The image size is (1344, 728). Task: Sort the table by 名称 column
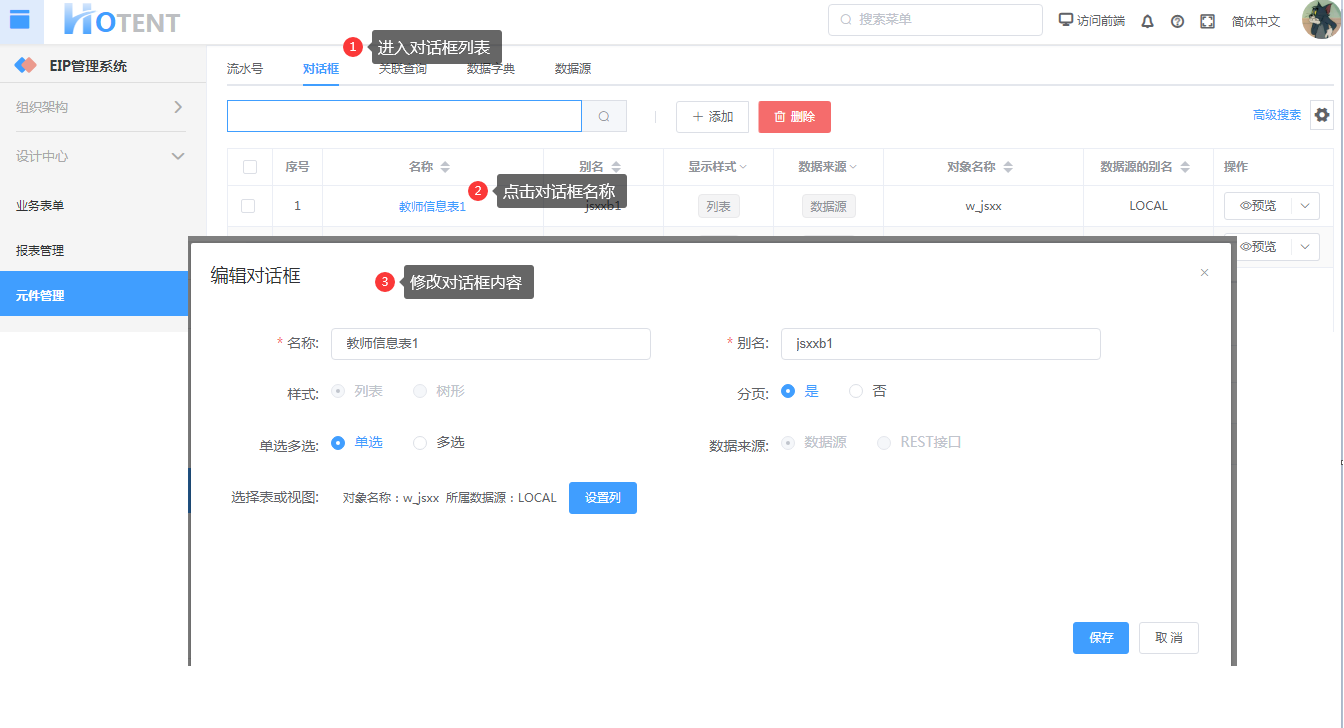(x=445, y=167)
